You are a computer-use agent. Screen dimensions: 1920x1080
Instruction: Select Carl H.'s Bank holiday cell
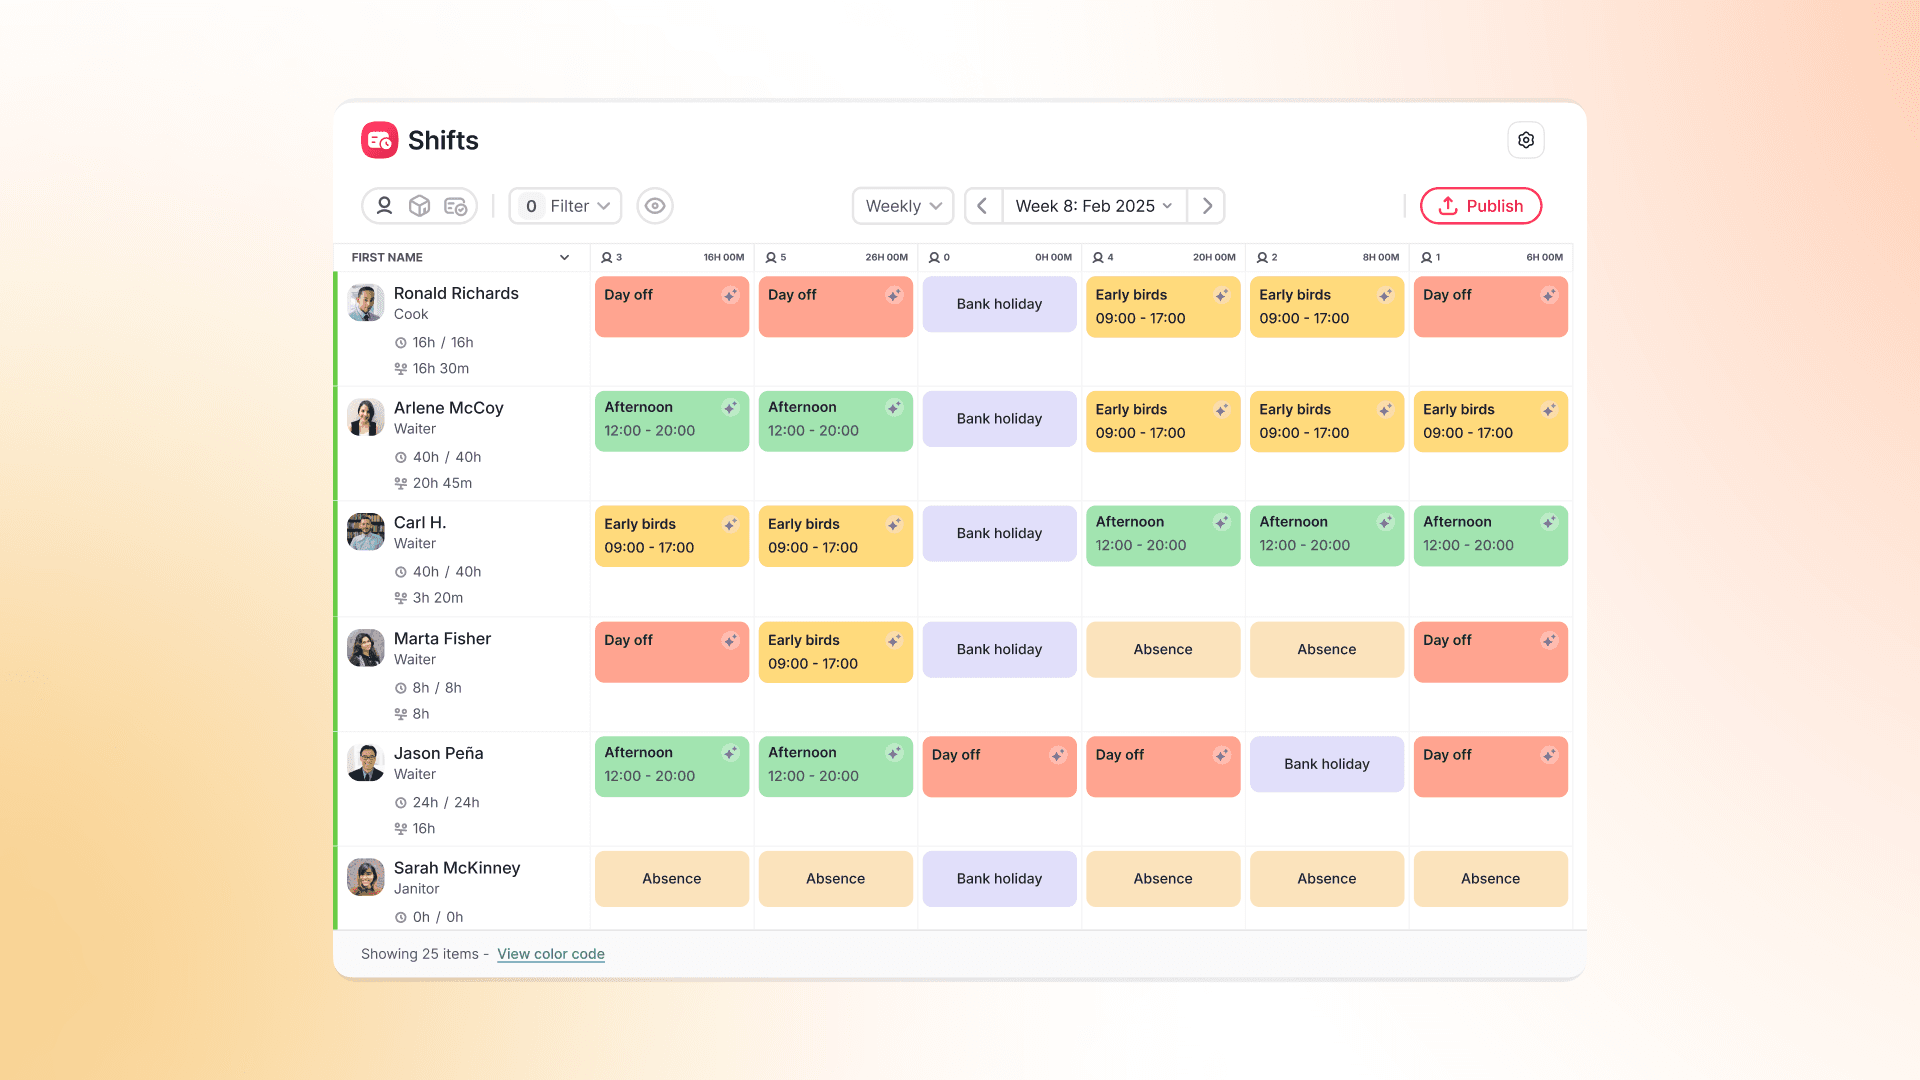click(x=998, y=533)
